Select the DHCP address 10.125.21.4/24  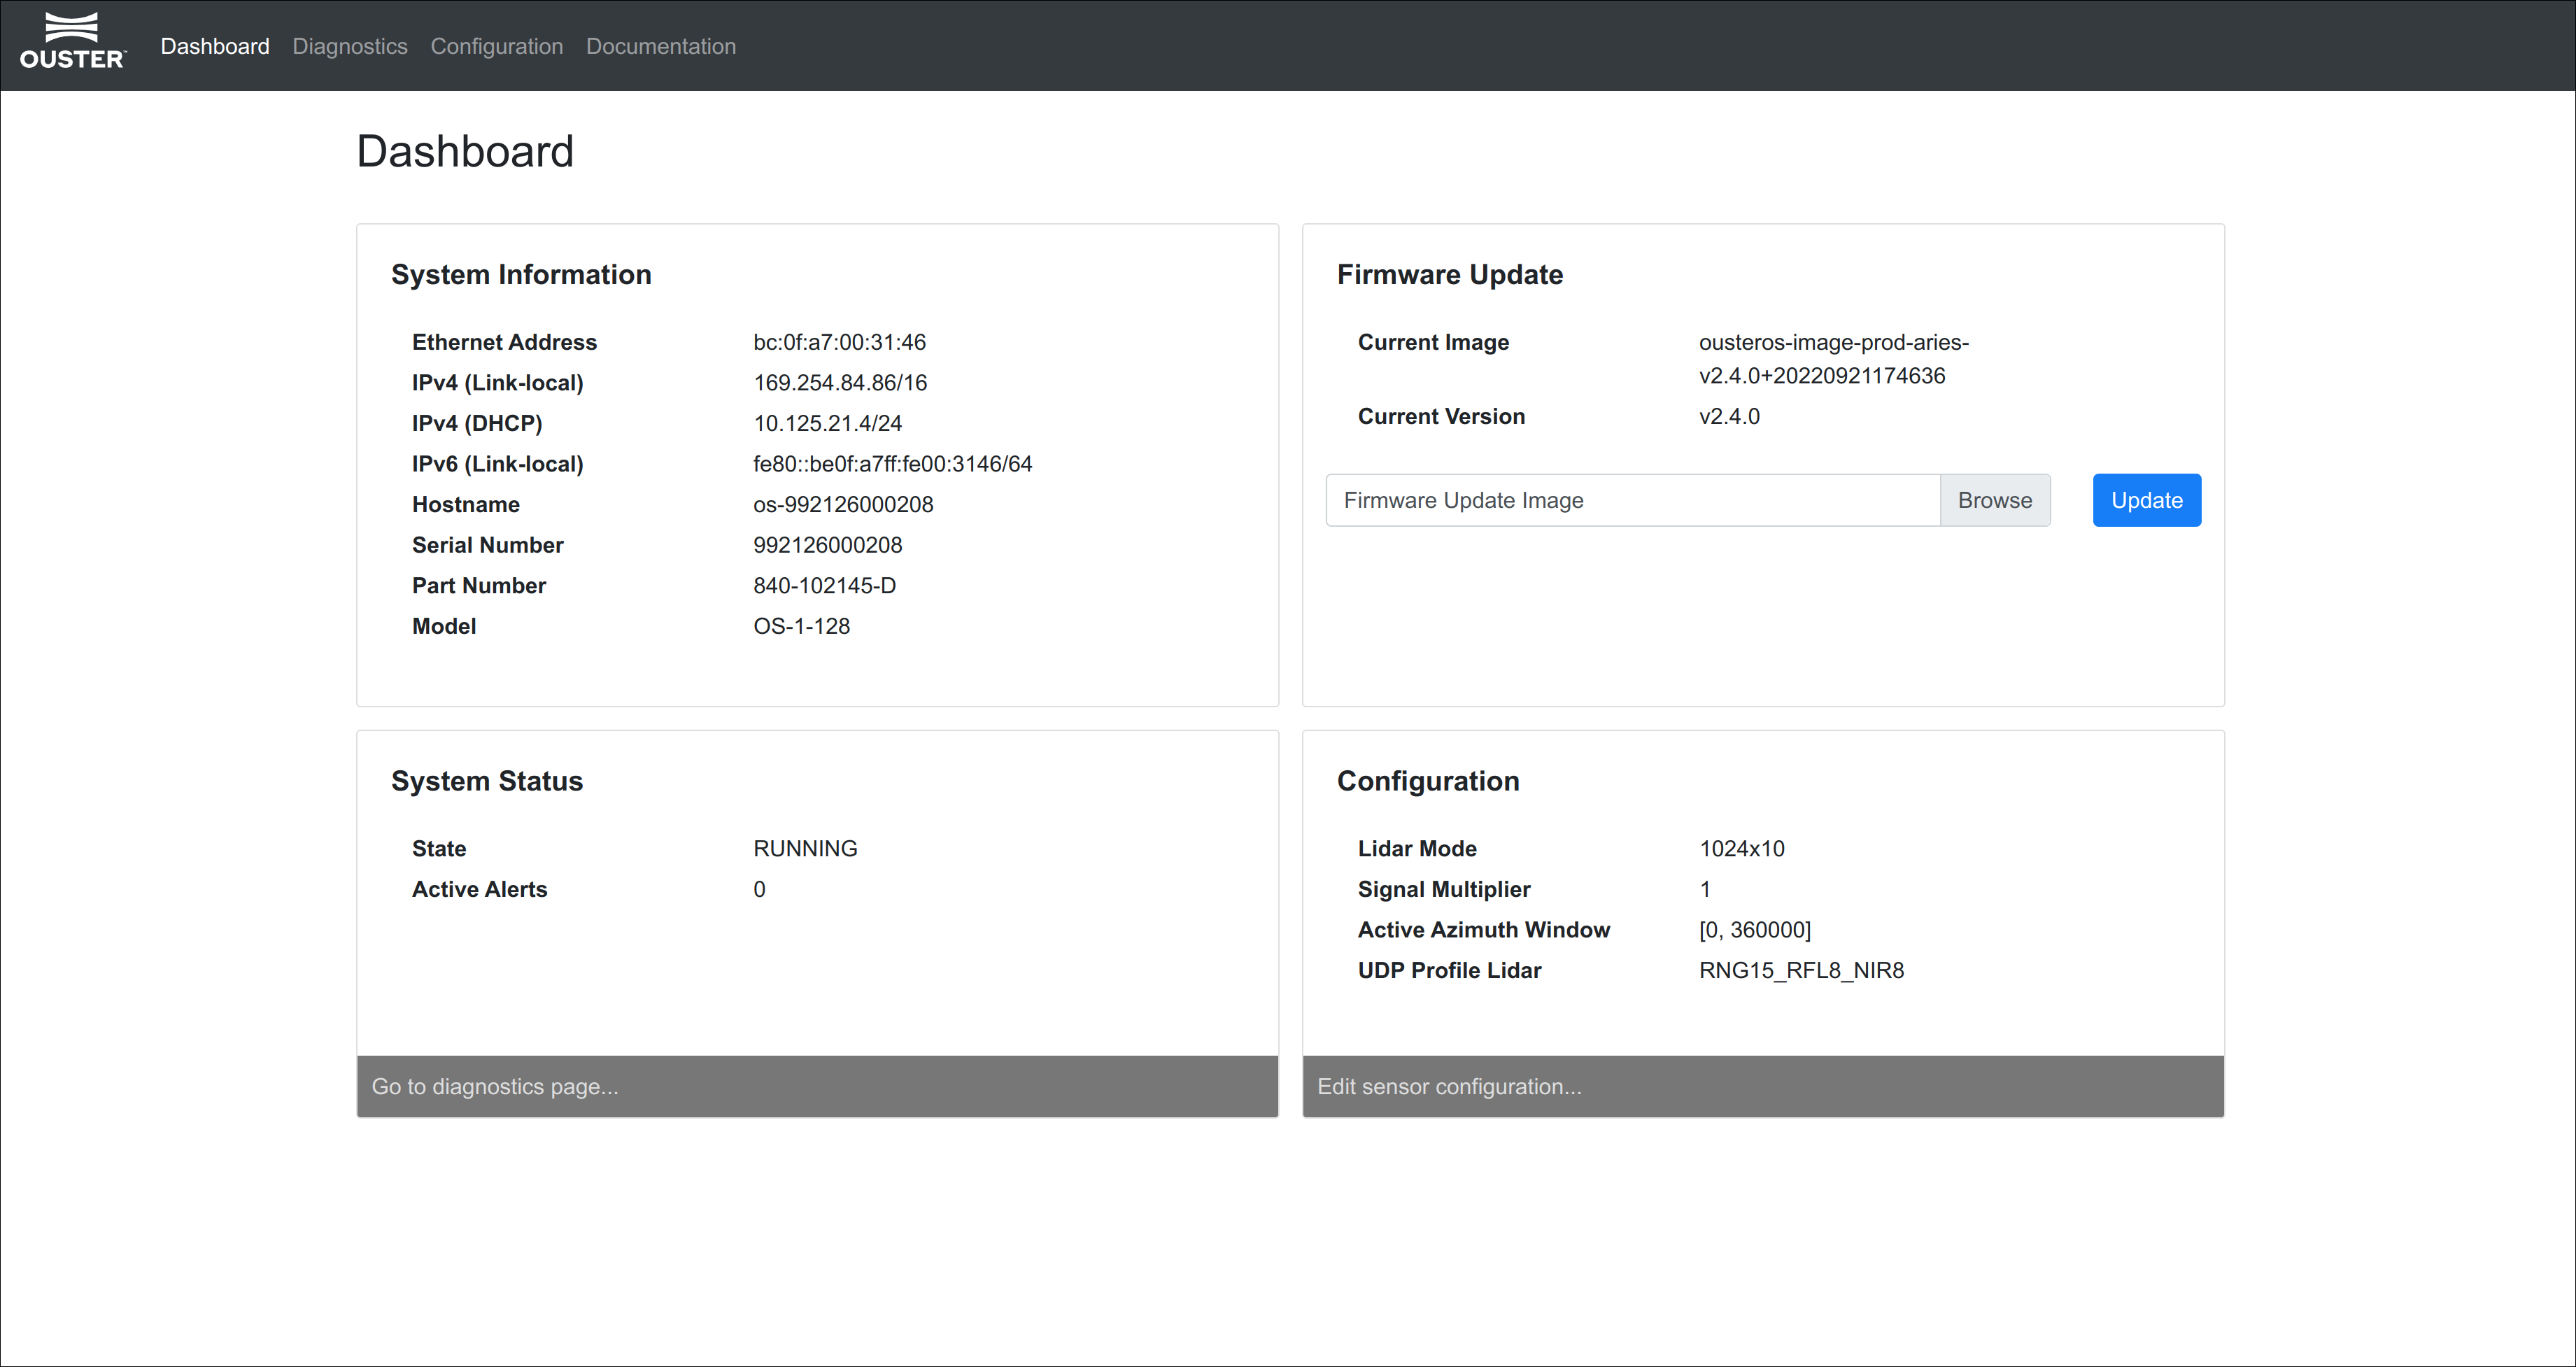pyautogui.click(x=827, y=423)
